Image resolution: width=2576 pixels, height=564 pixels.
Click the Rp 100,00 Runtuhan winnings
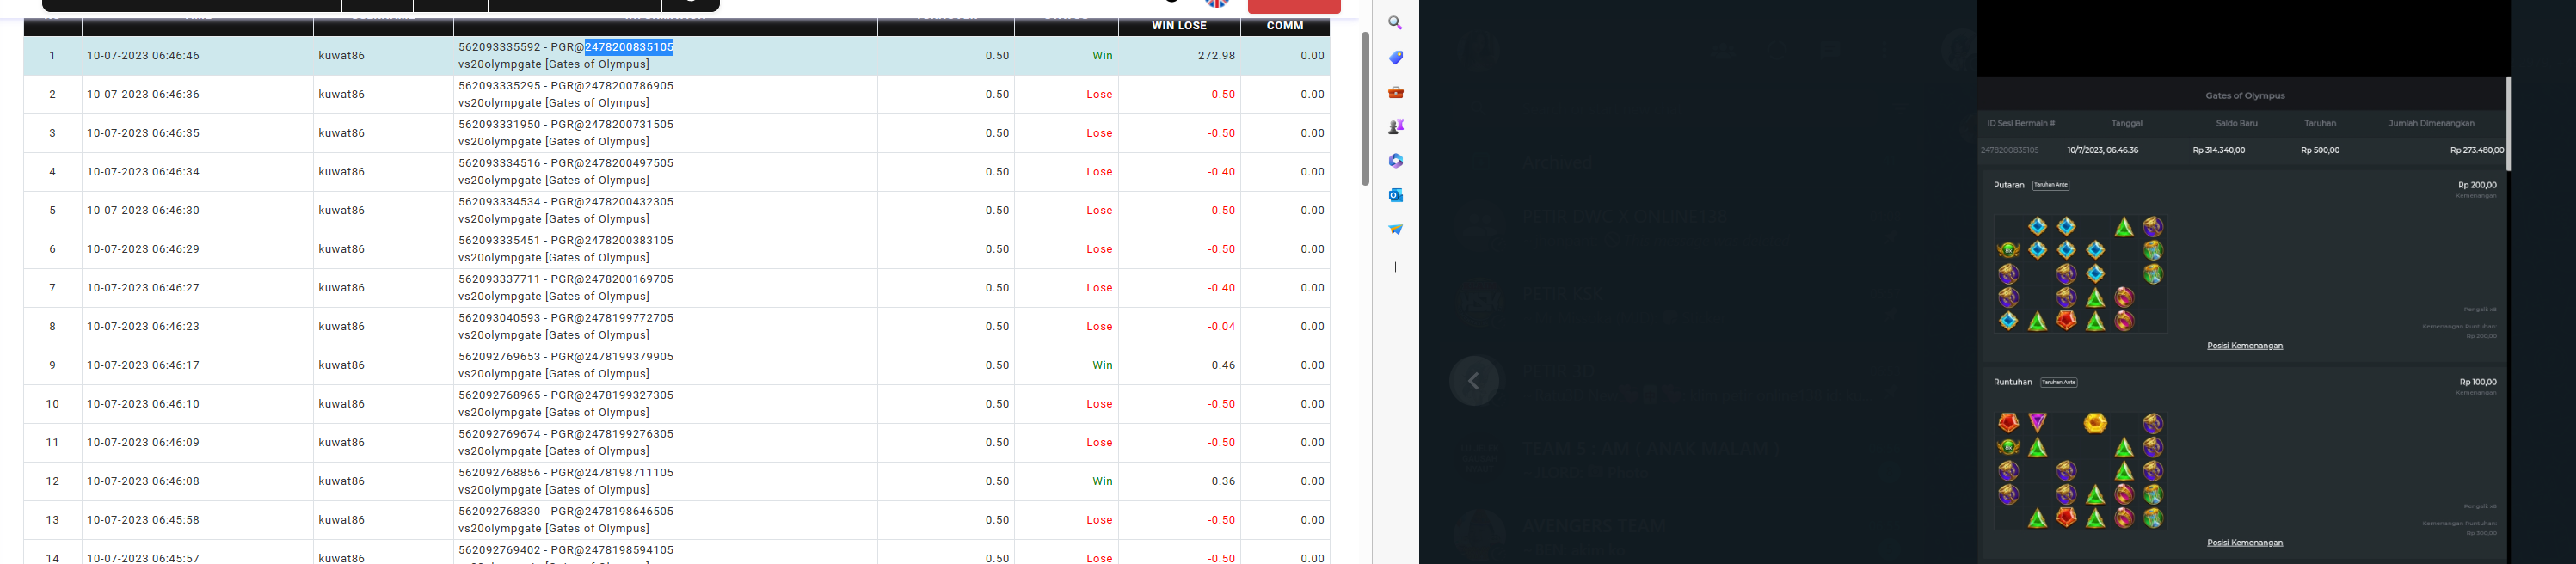[2477, 382]
